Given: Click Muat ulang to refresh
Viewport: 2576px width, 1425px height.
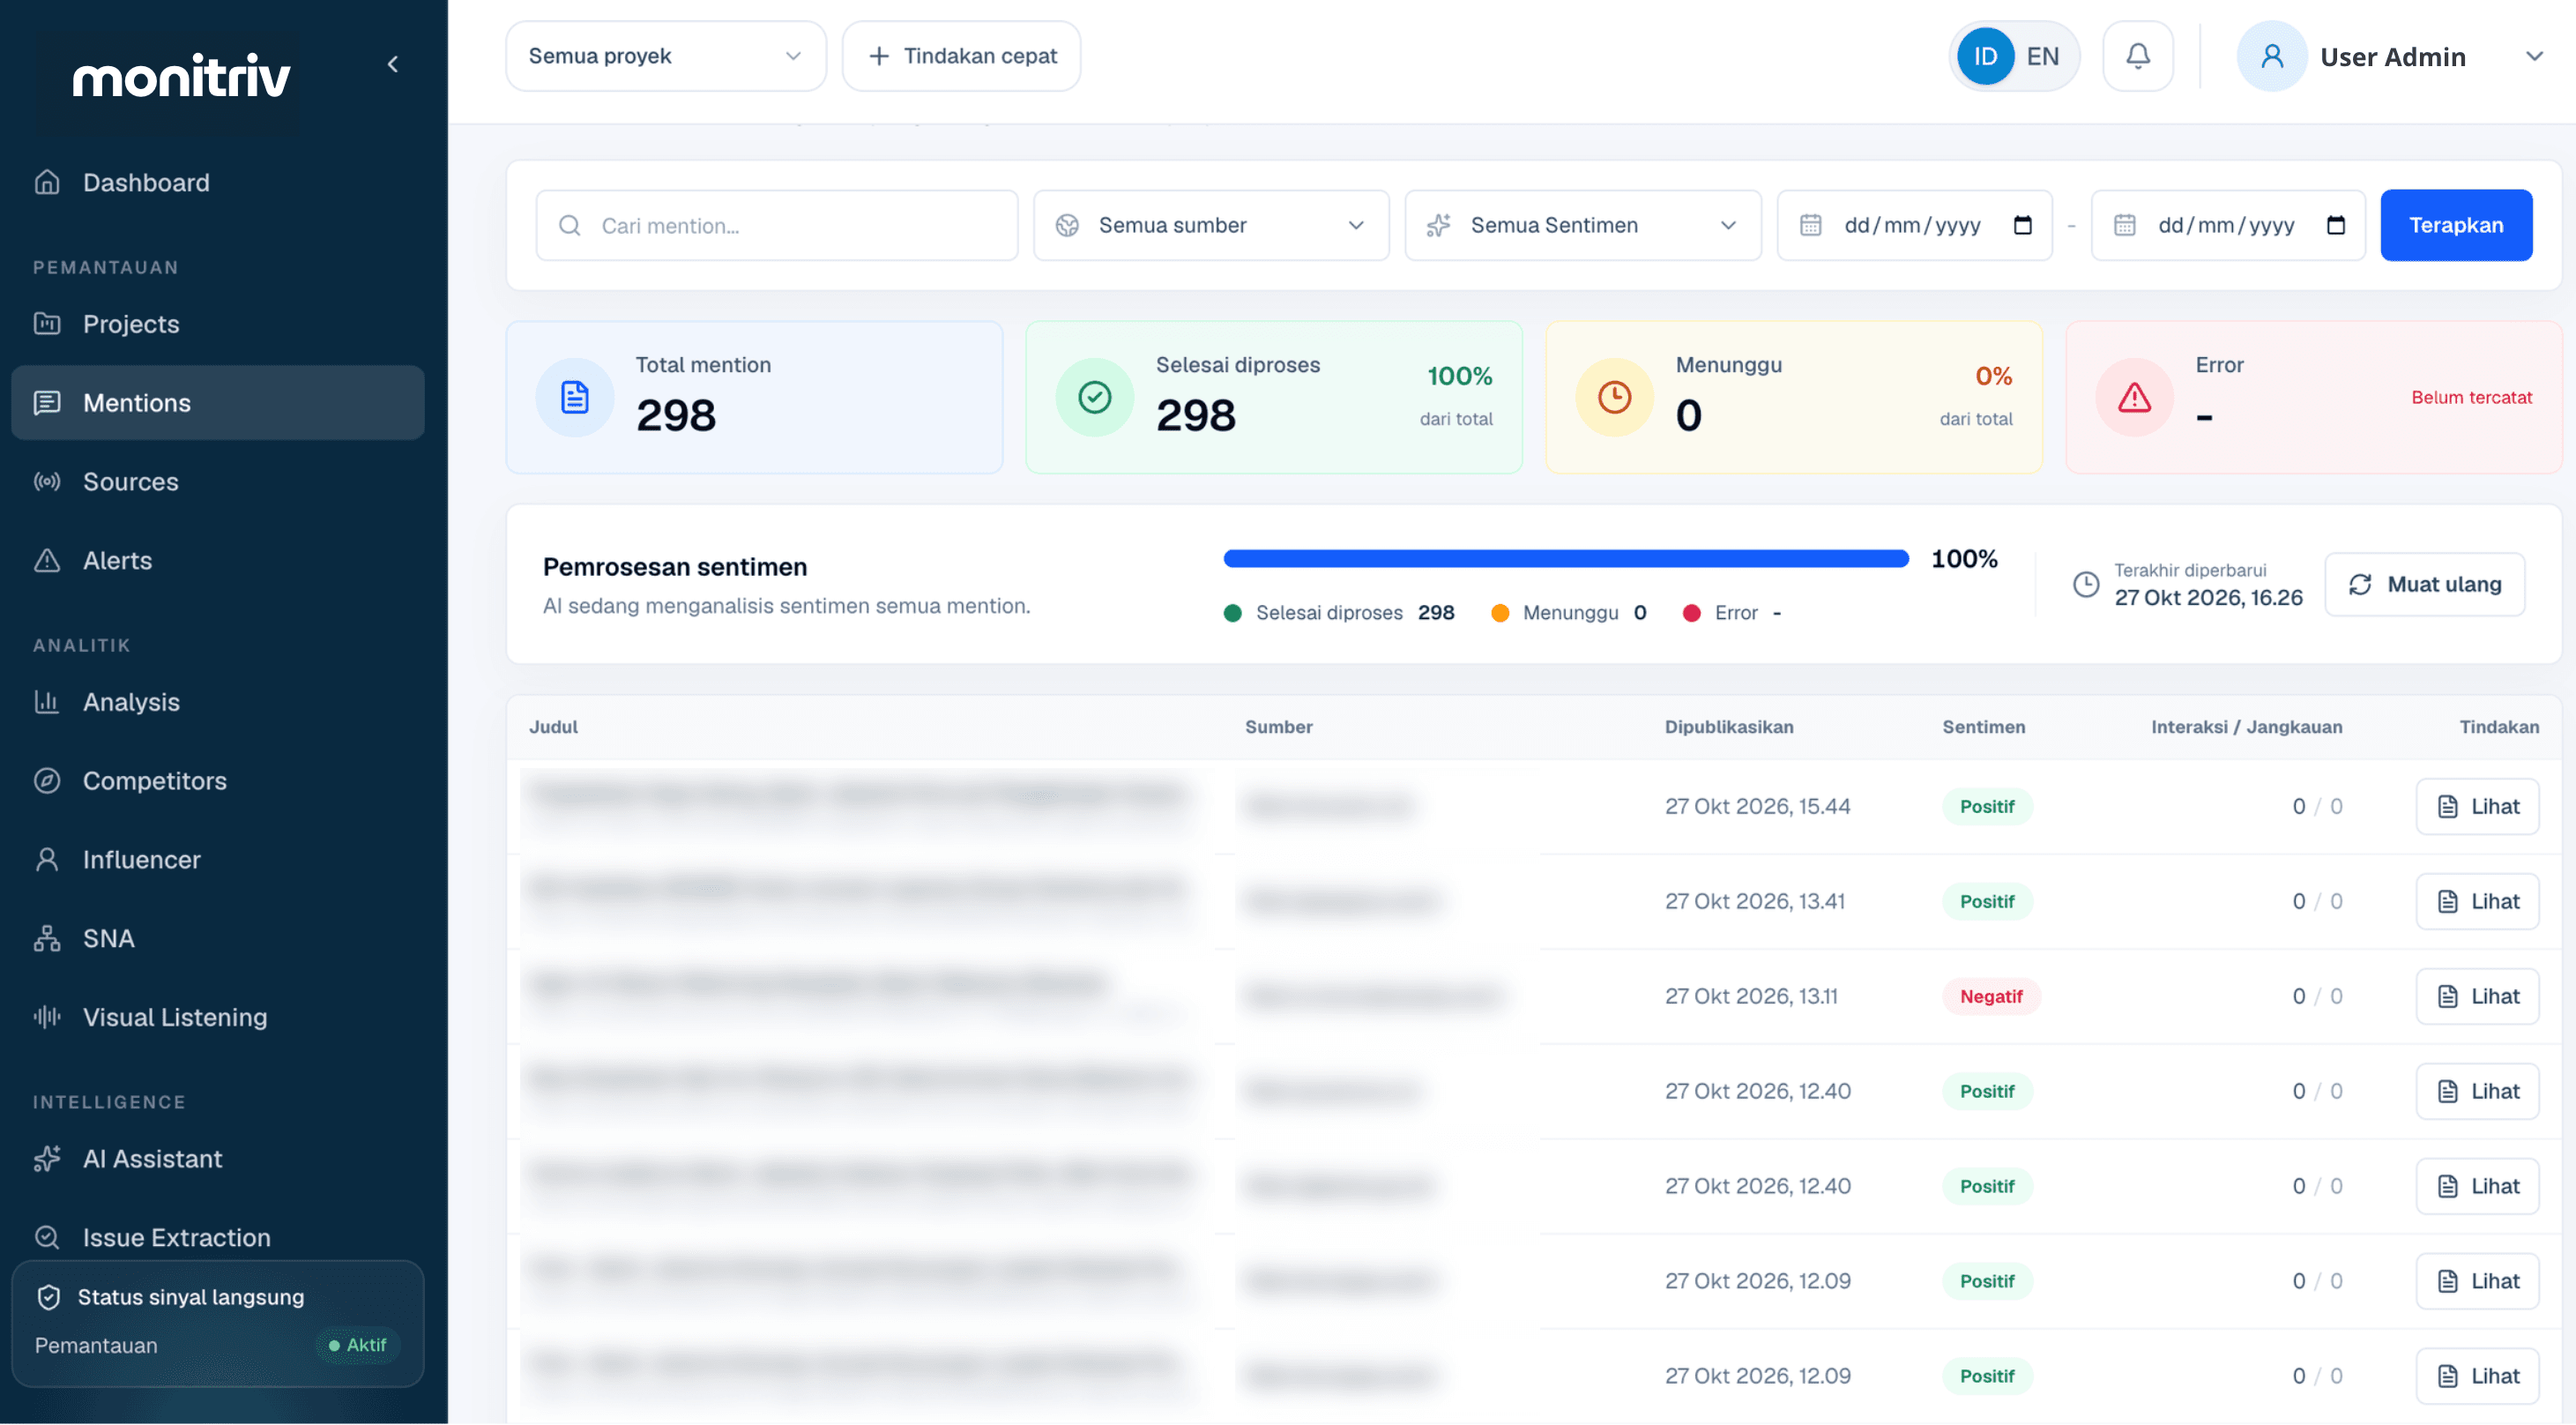Looking at the screenshot, I should (x=2424, y=584).
